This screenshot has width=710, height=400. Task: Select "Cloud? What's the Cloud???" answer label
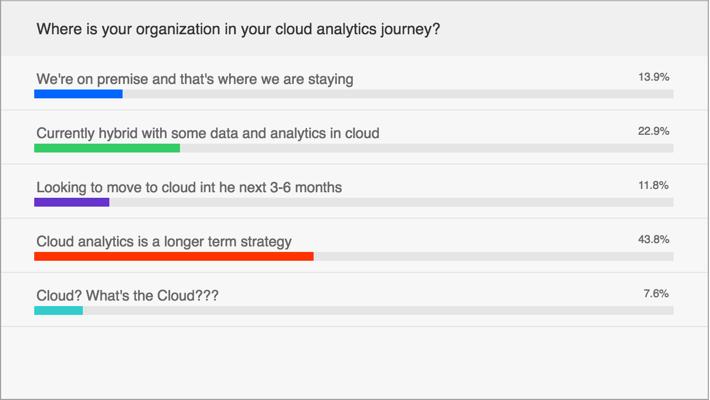tap(127, 294)
